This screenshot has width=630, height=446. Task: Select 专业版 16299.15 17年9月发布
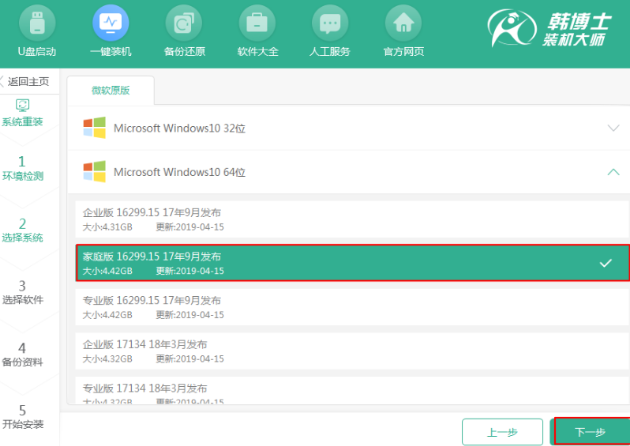(352, 307)
